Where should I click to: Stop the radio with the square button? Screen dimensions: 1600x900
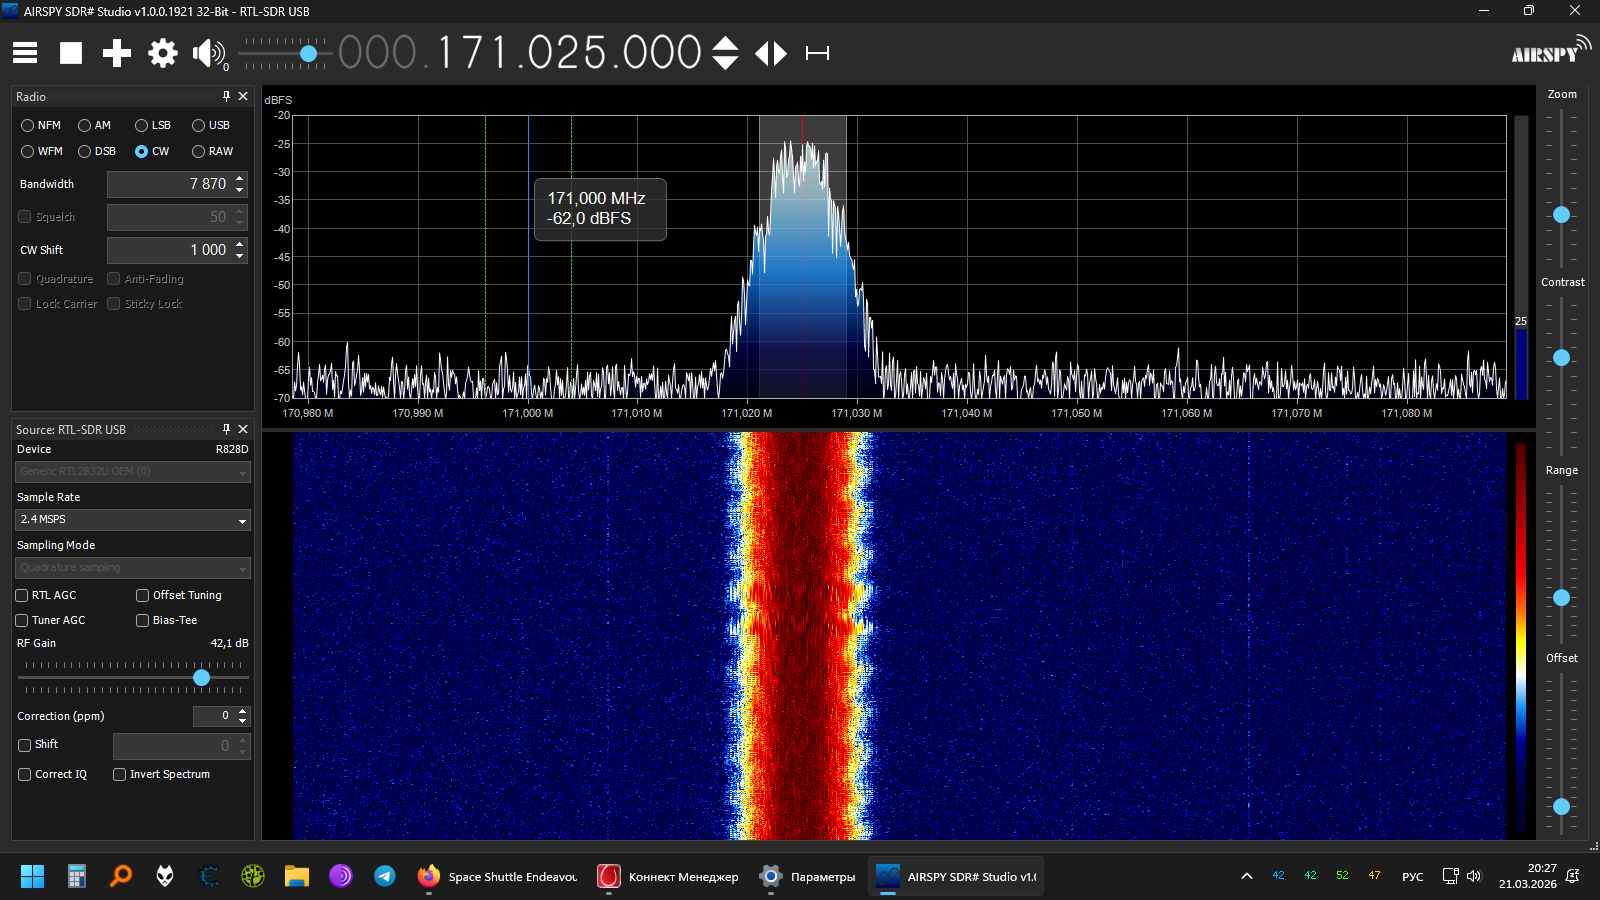pyautogui.click(x=71, y=53)
